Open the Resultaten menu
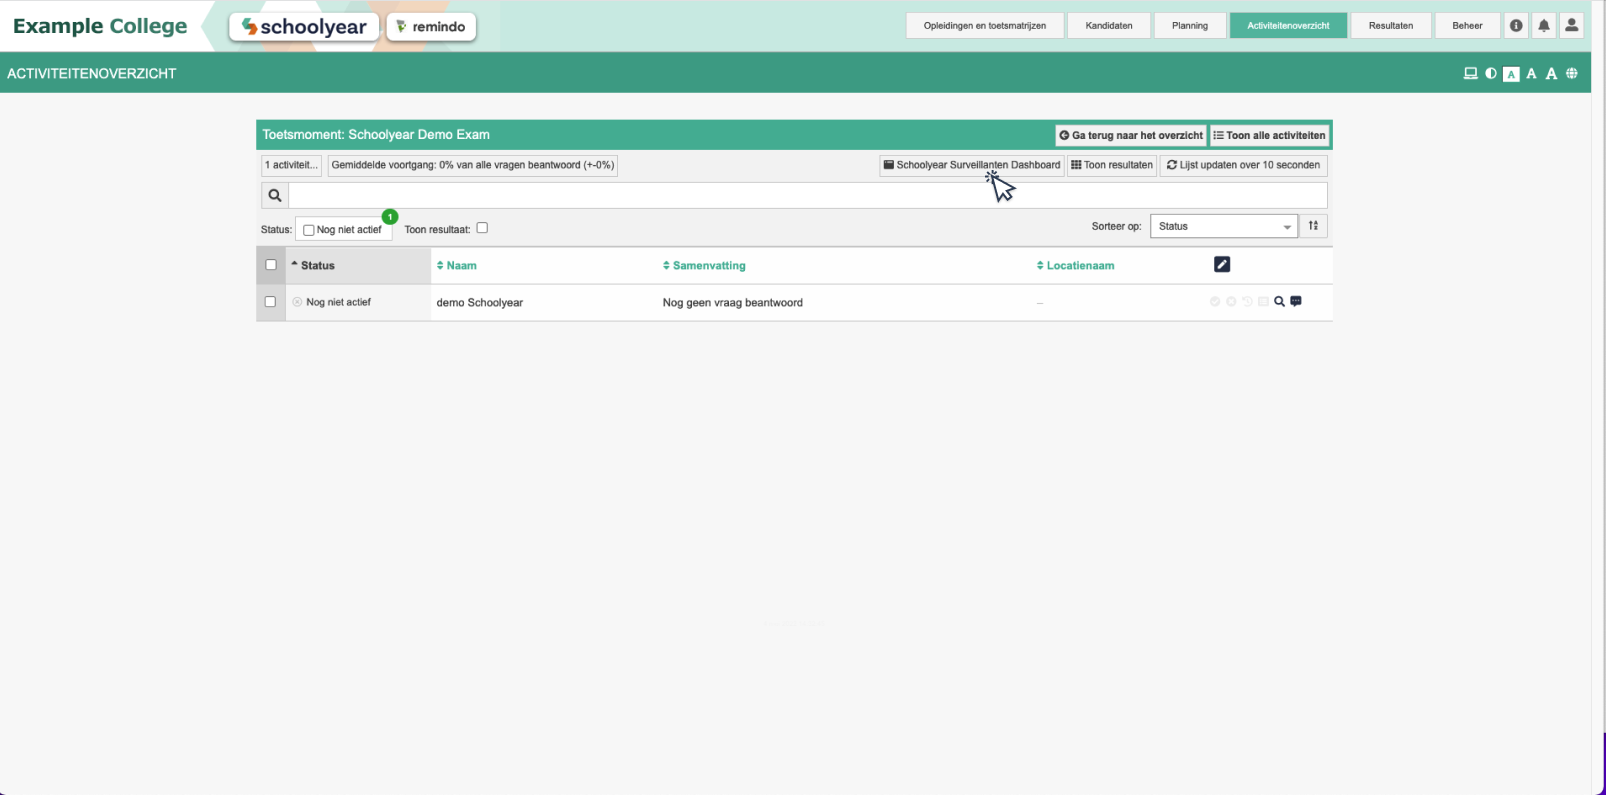Screen dimensions: 1606x795 (1391, 26)
